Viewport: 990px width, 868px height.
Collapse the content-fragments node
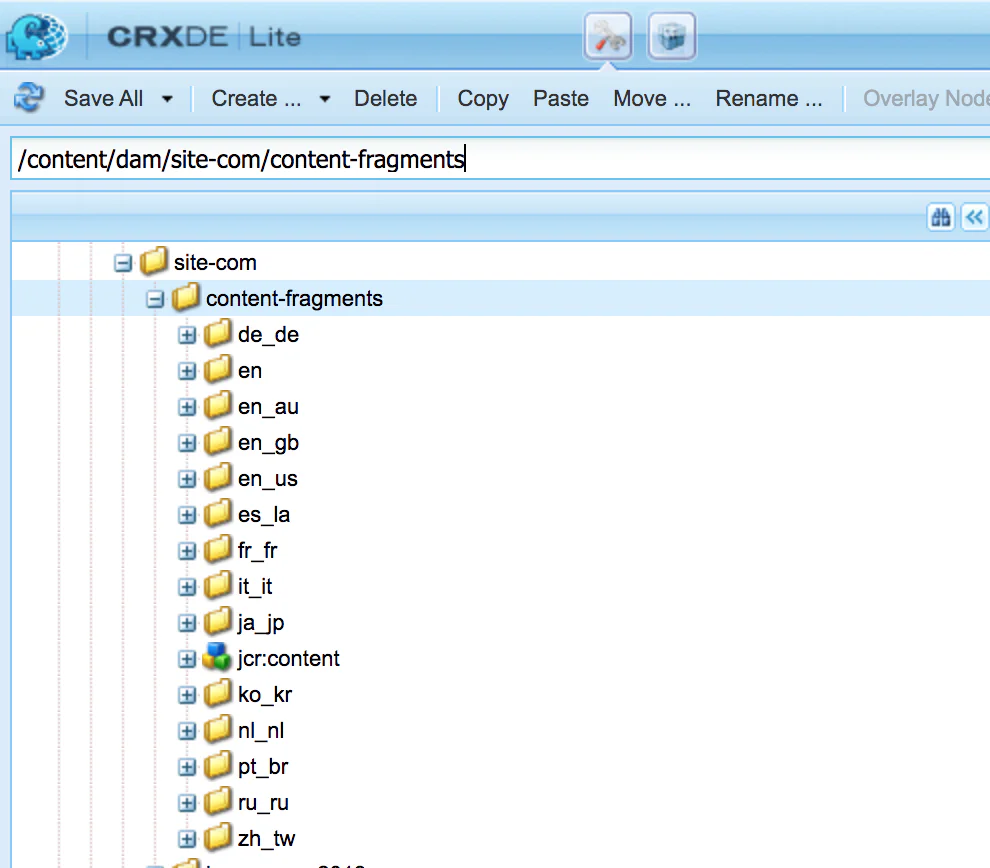(155, 299)
